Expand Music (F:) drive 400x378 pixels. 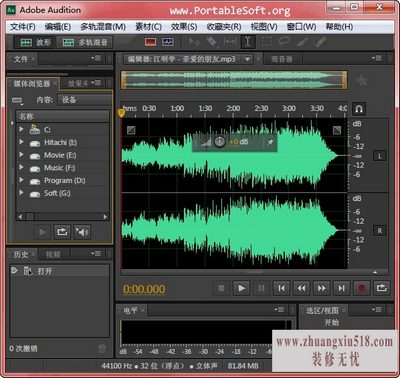click(21, 167)
